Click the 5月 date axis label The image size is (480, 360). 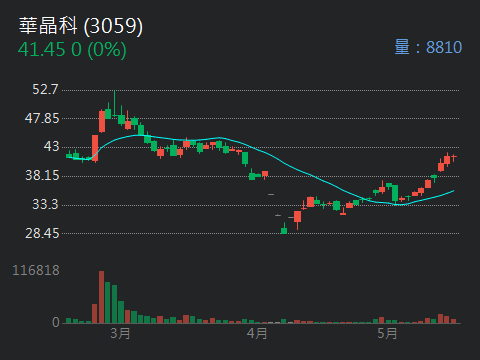click(x=387, y=333)
